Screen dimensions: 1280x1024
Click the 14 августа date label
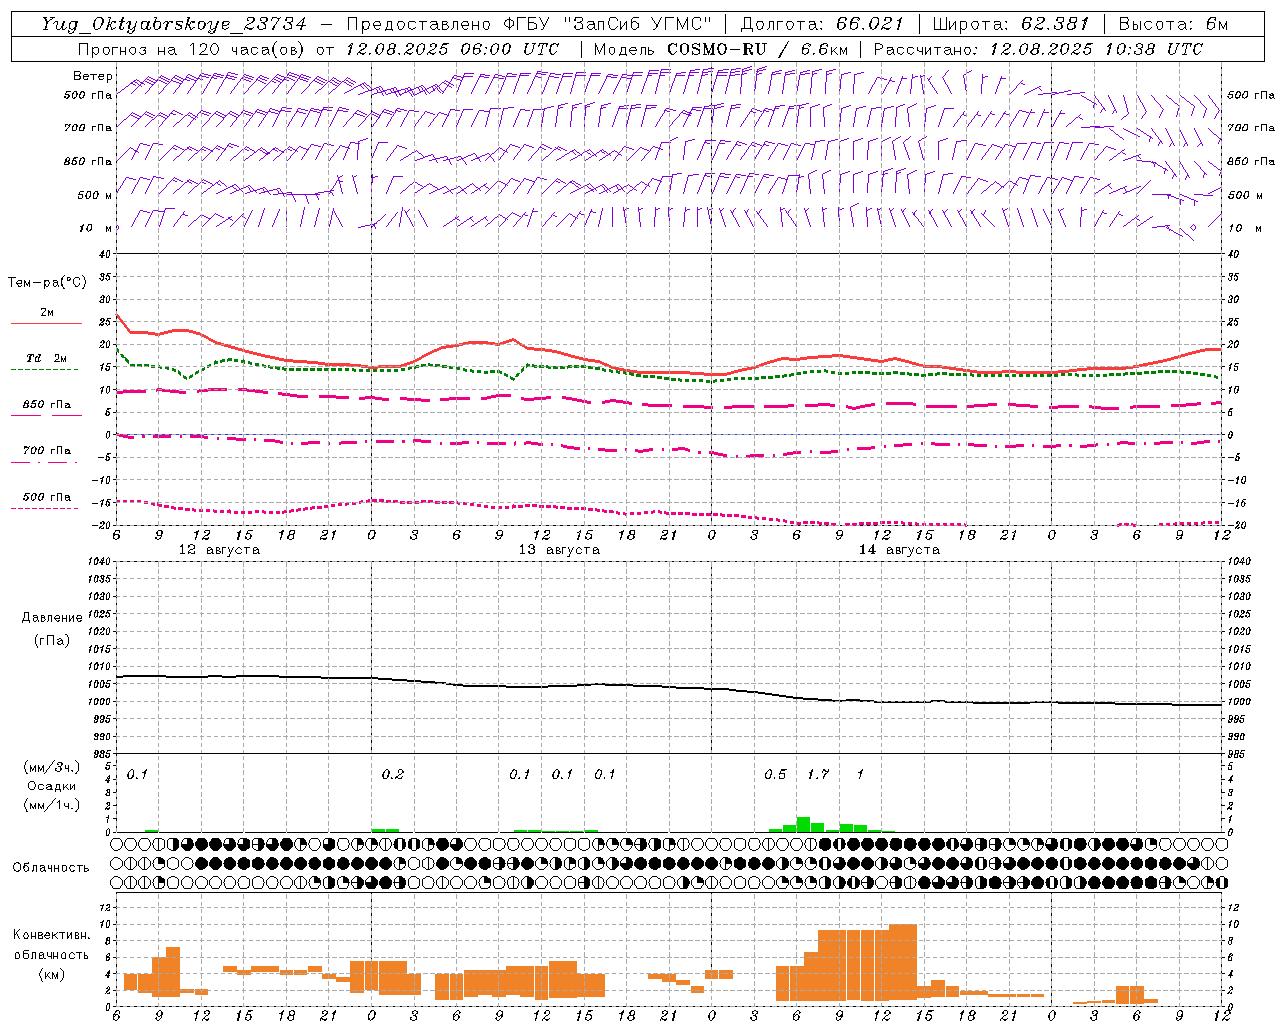pos(899,550)
